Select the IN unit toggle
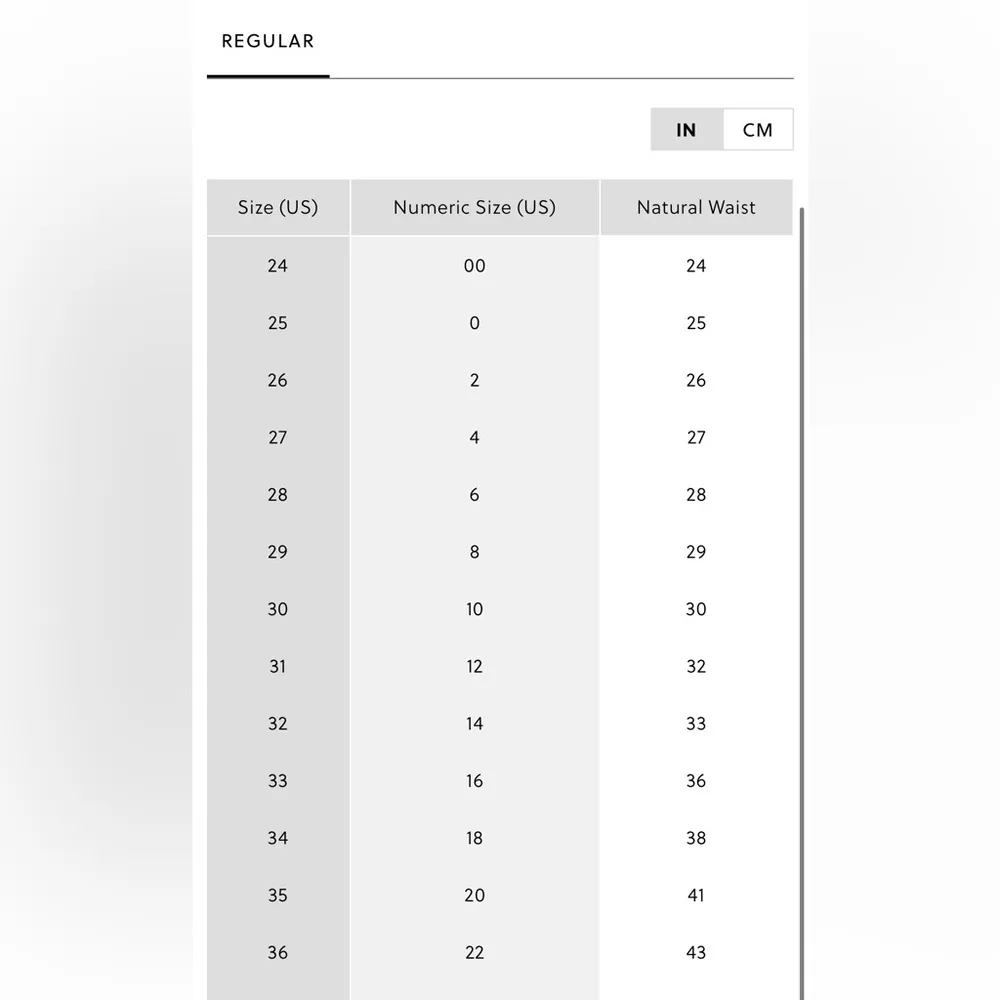Screen dimensions: 1000x1000 click(x=686, y=130)
